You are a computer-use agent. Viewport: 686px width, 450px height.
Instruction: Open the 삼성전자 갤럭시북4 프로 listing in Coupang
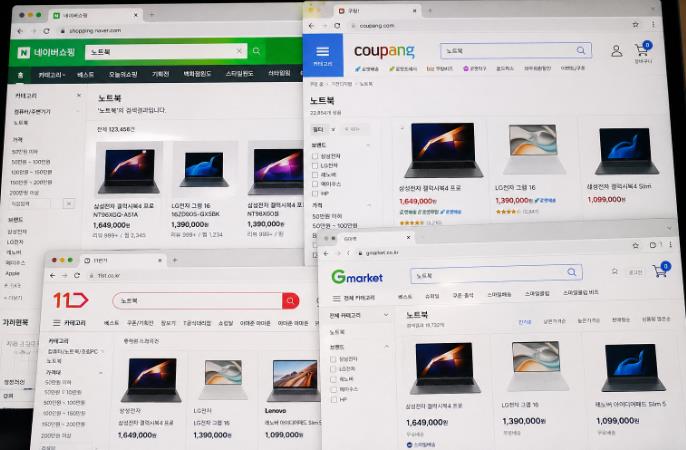[x=429, y=188]
